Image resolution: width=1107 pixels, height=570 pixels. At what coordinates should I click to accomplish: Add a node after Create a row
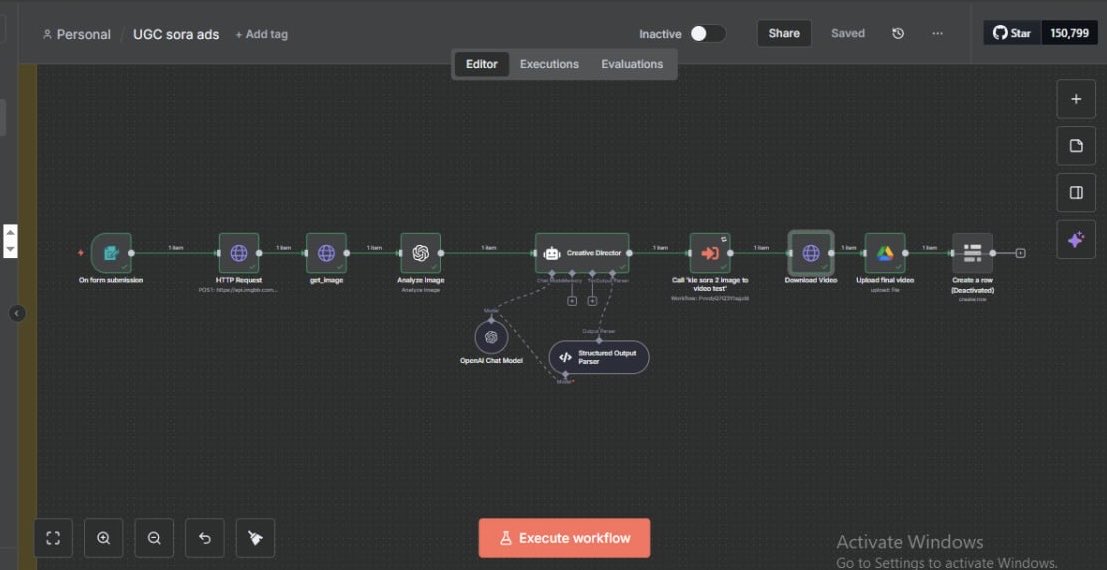1020,253
